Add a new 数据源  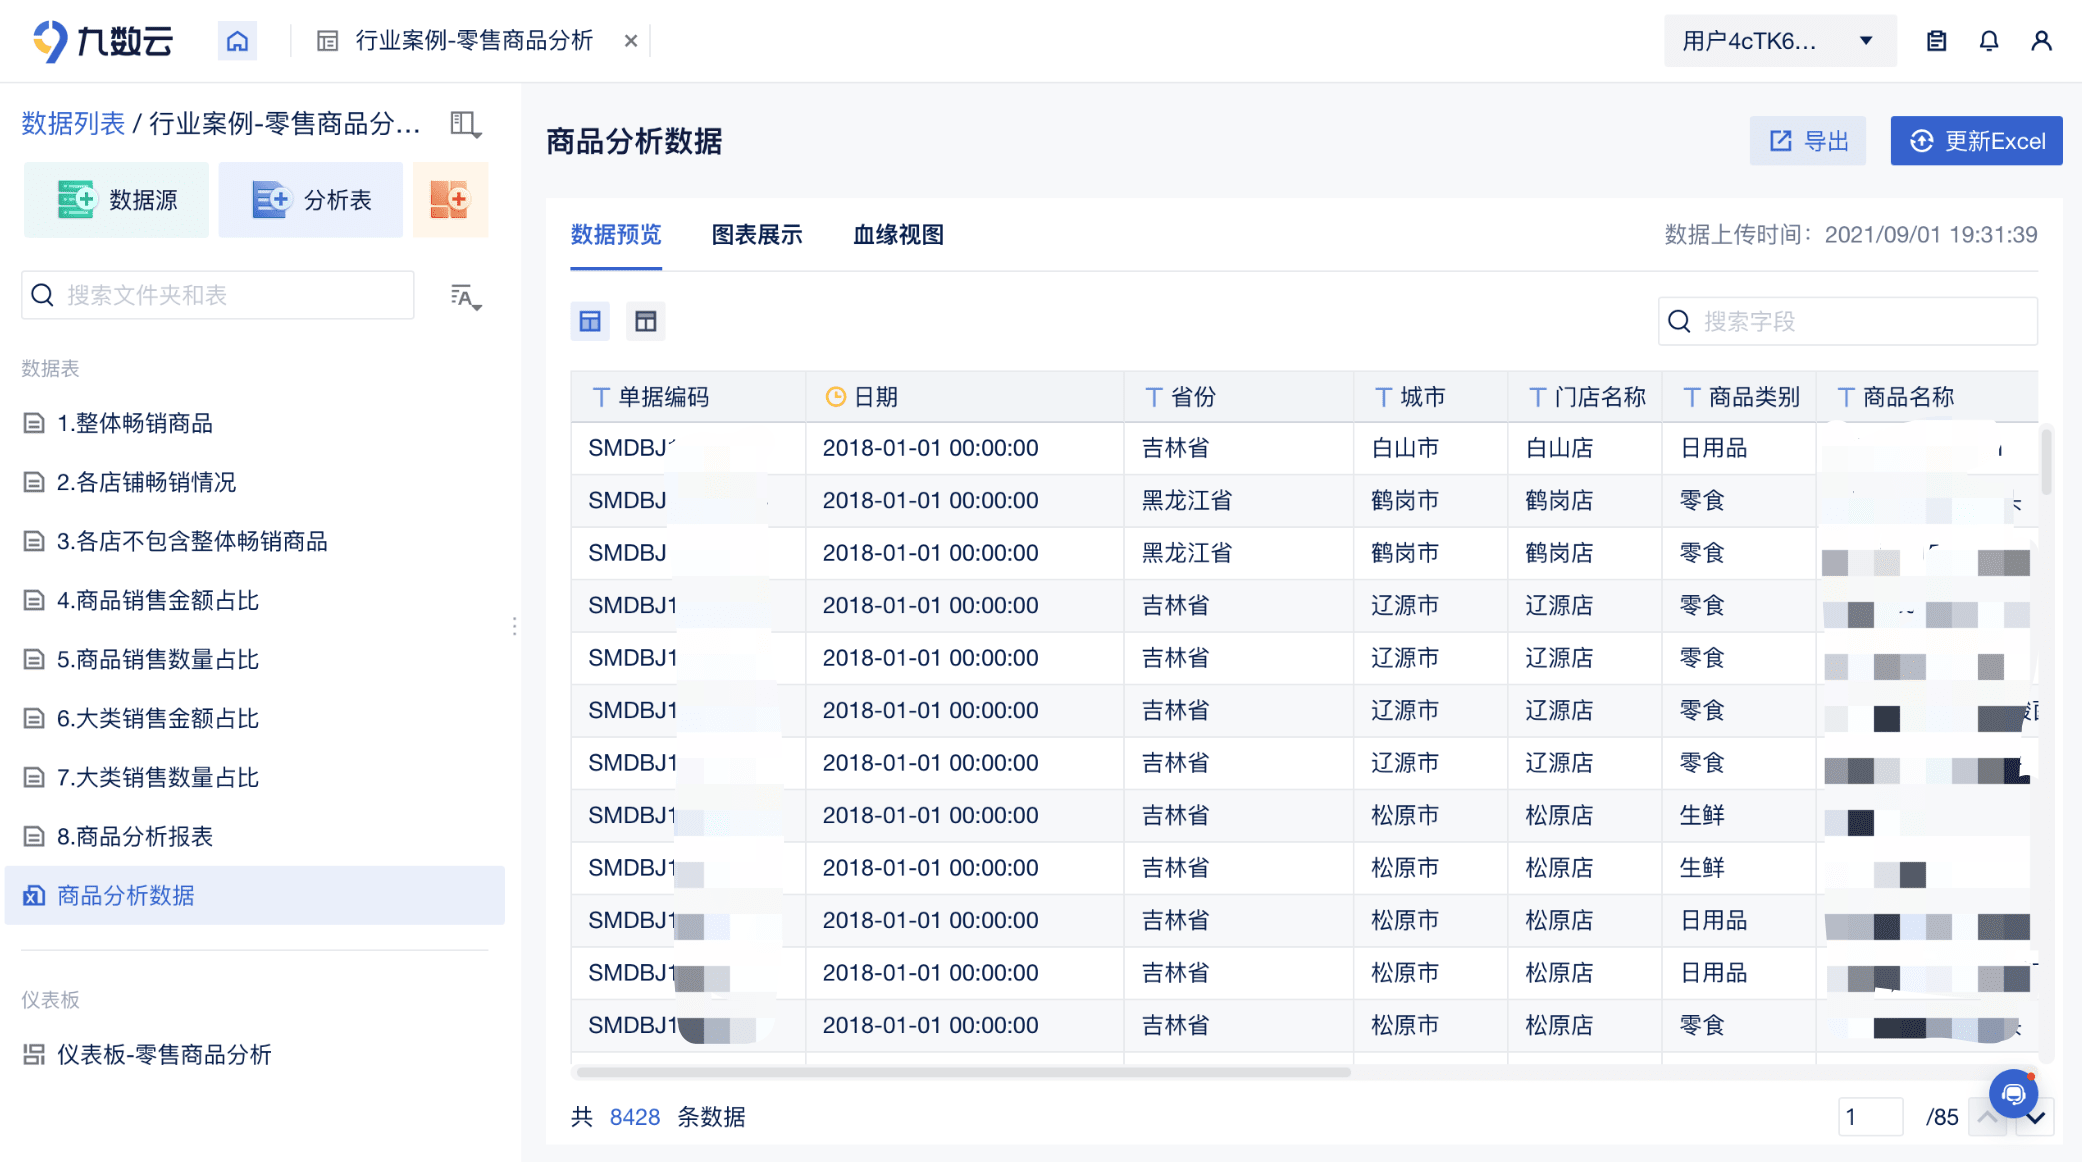[x=117, y=200]
